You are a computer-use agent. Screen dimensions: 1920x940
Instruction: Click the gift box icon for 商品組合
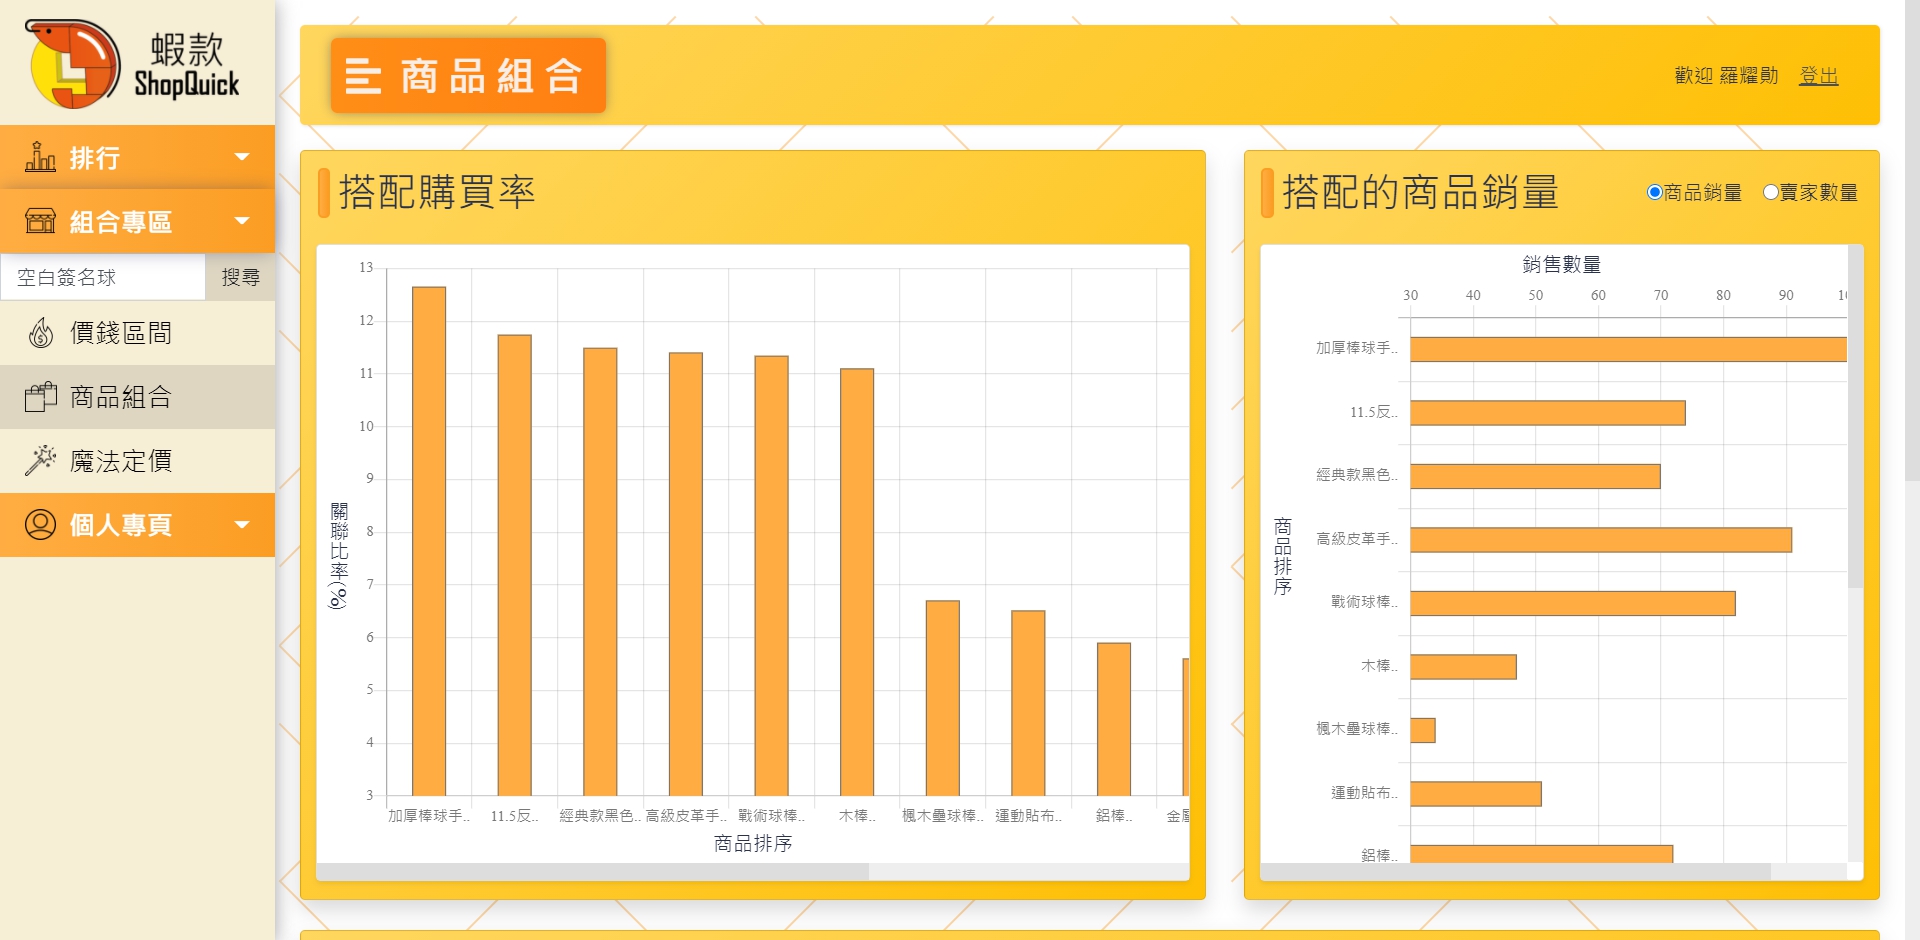41,397
